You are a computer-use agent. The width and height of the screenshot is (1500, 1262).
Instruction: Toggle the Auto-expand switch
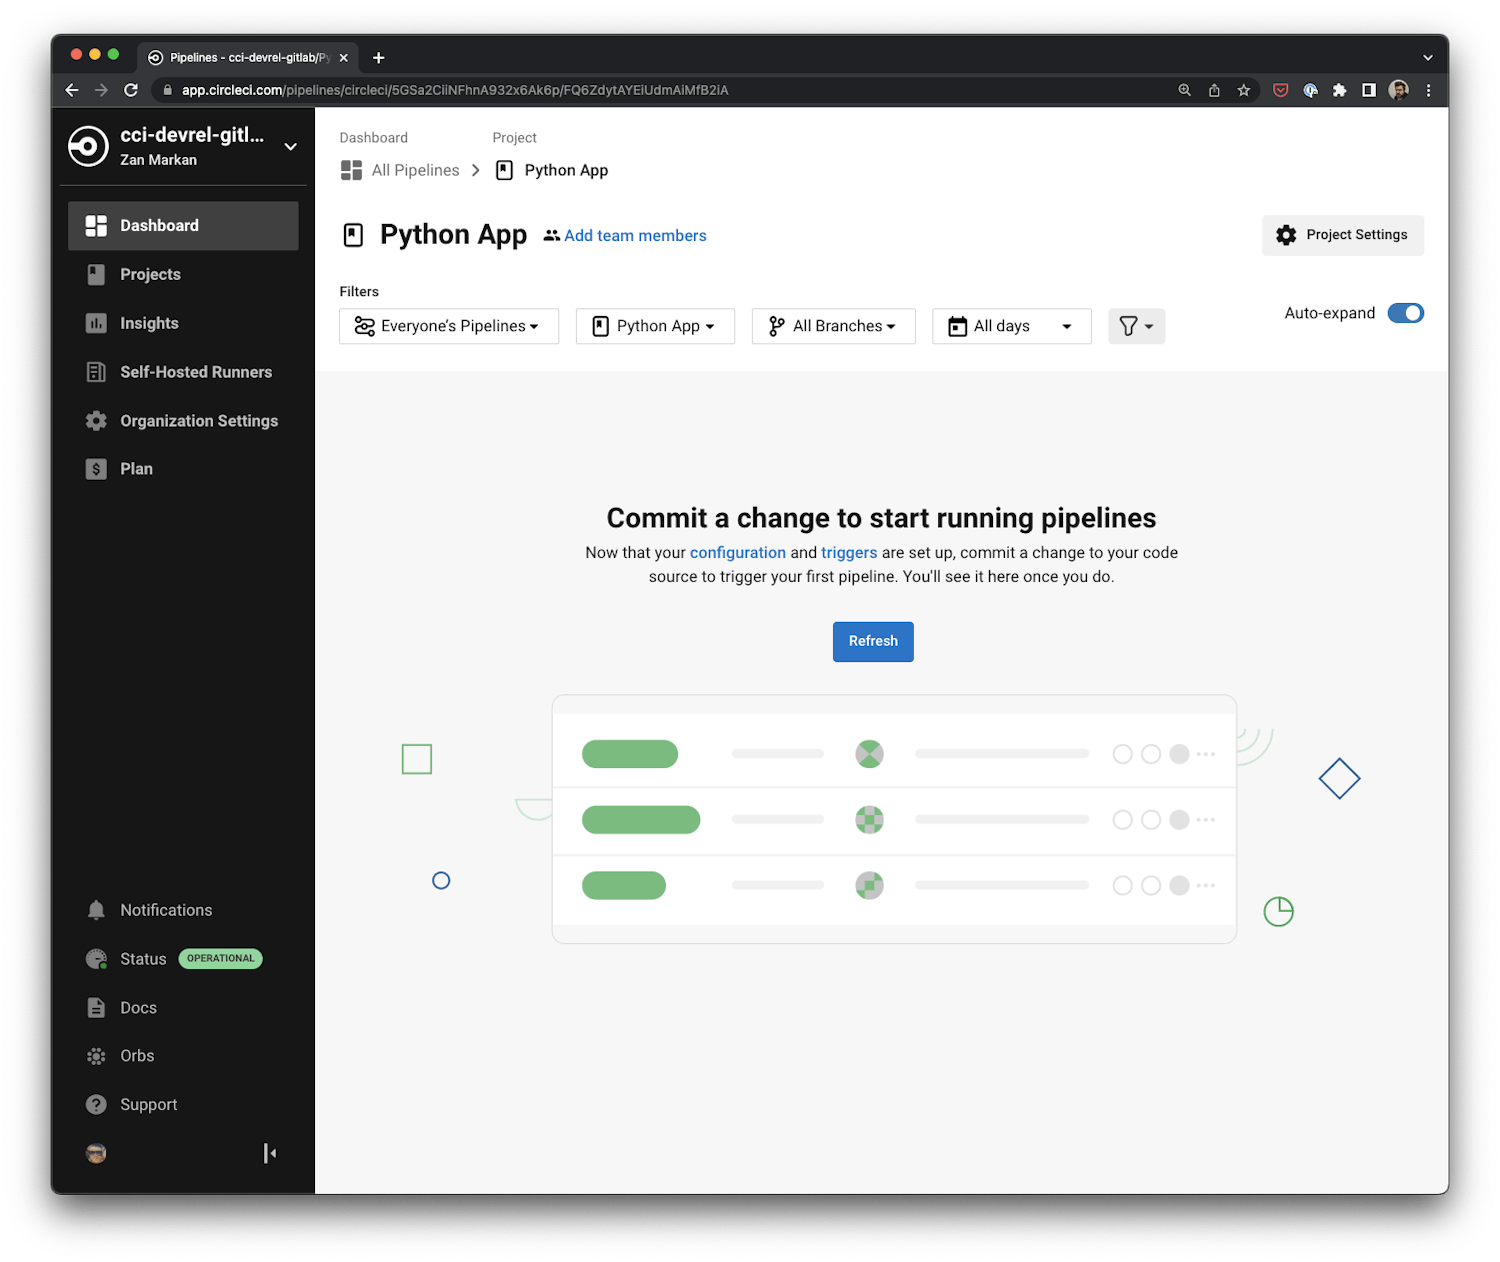pyautogui.click(x=1405, y=313)
